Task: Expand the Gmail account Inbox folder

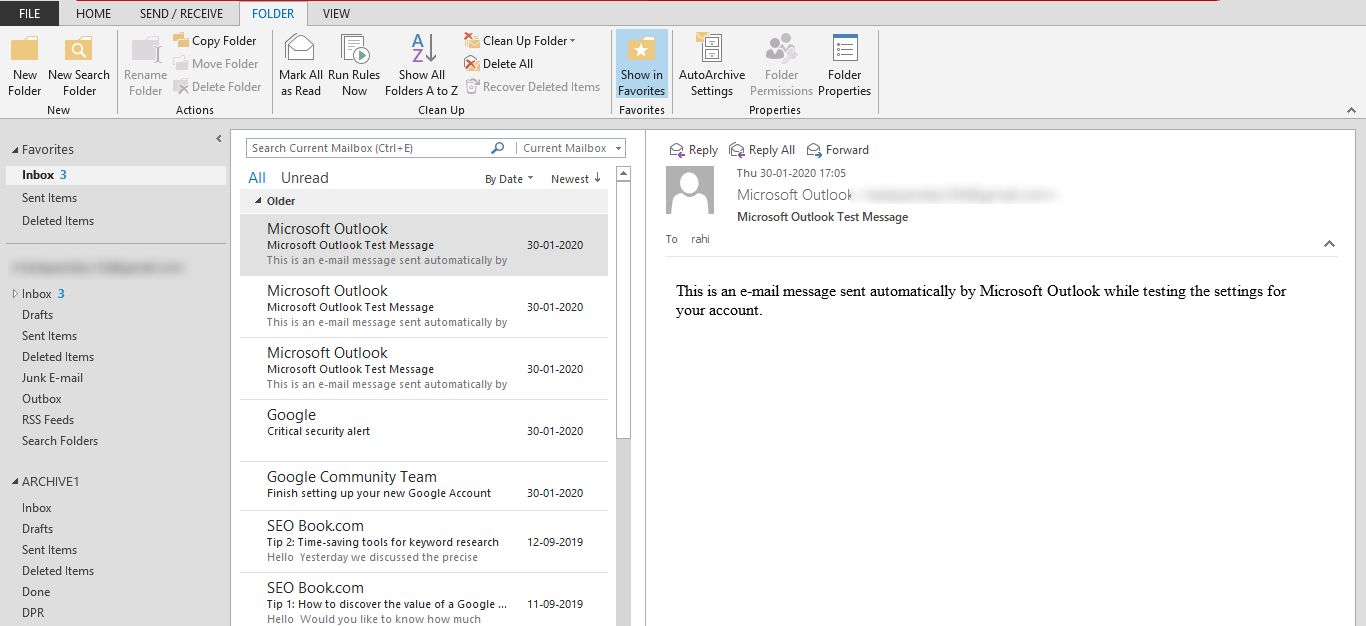Action: (x=15, y=294)
